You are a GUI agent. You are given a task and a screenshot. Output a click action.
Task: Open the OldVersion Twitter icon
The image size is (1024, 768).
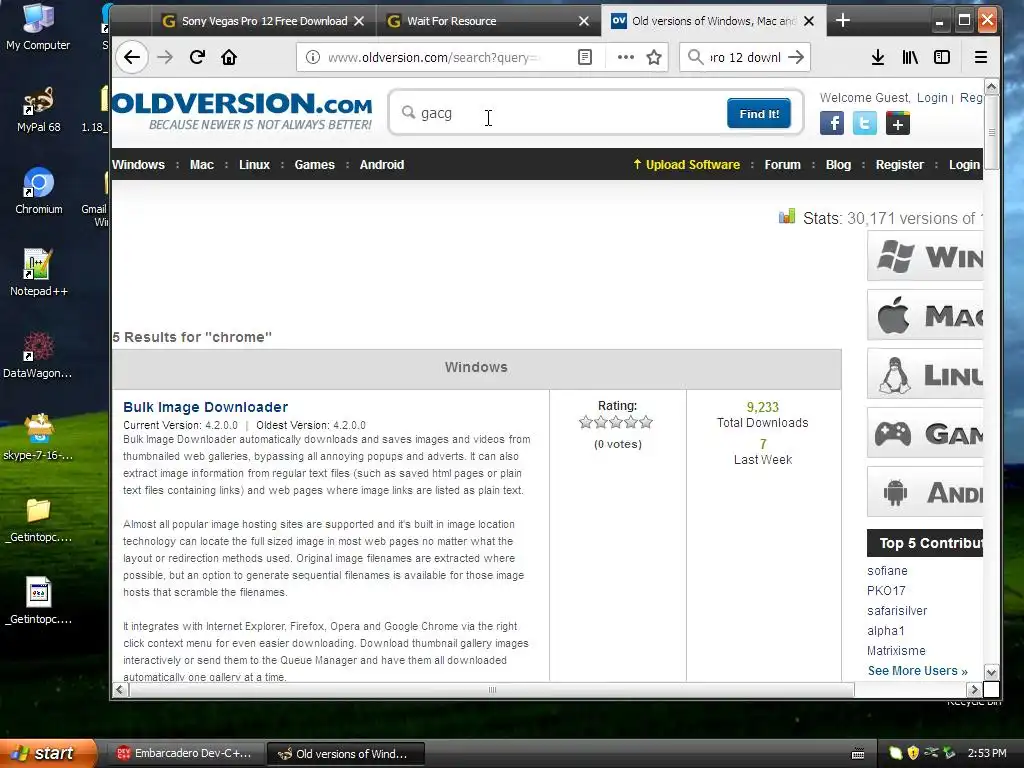[865, 123]
